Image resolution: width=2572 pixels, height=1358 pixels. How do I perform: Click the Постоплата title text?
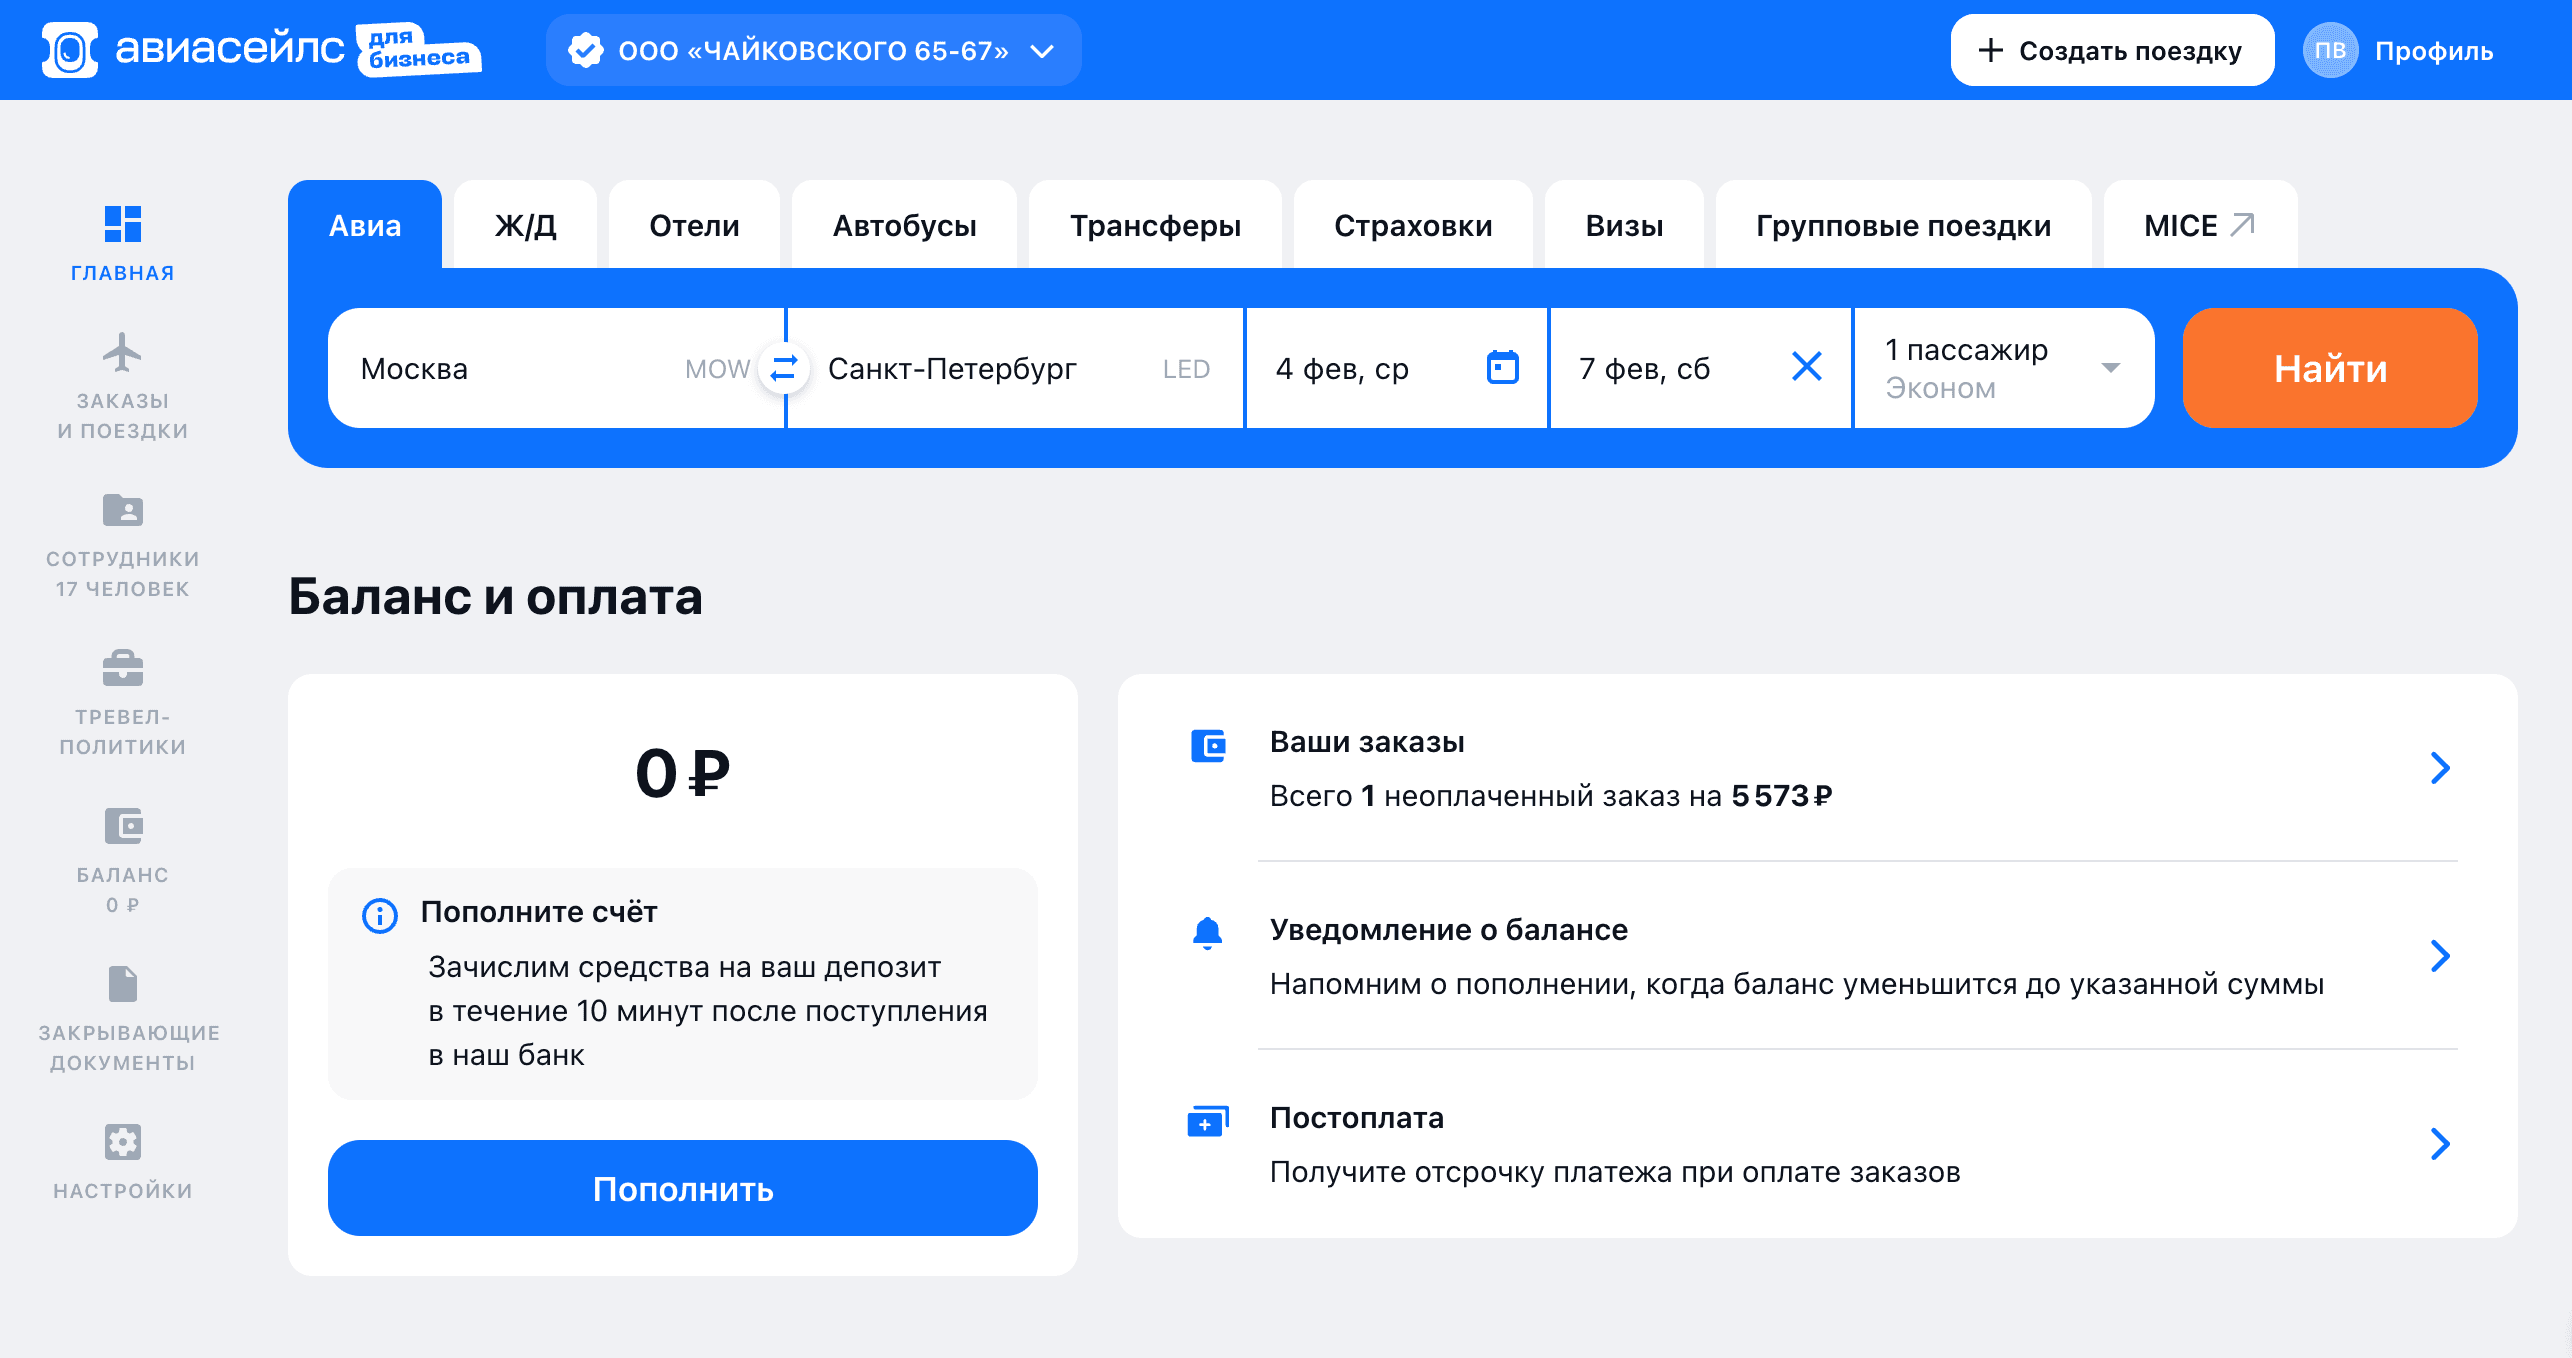1356,1118
